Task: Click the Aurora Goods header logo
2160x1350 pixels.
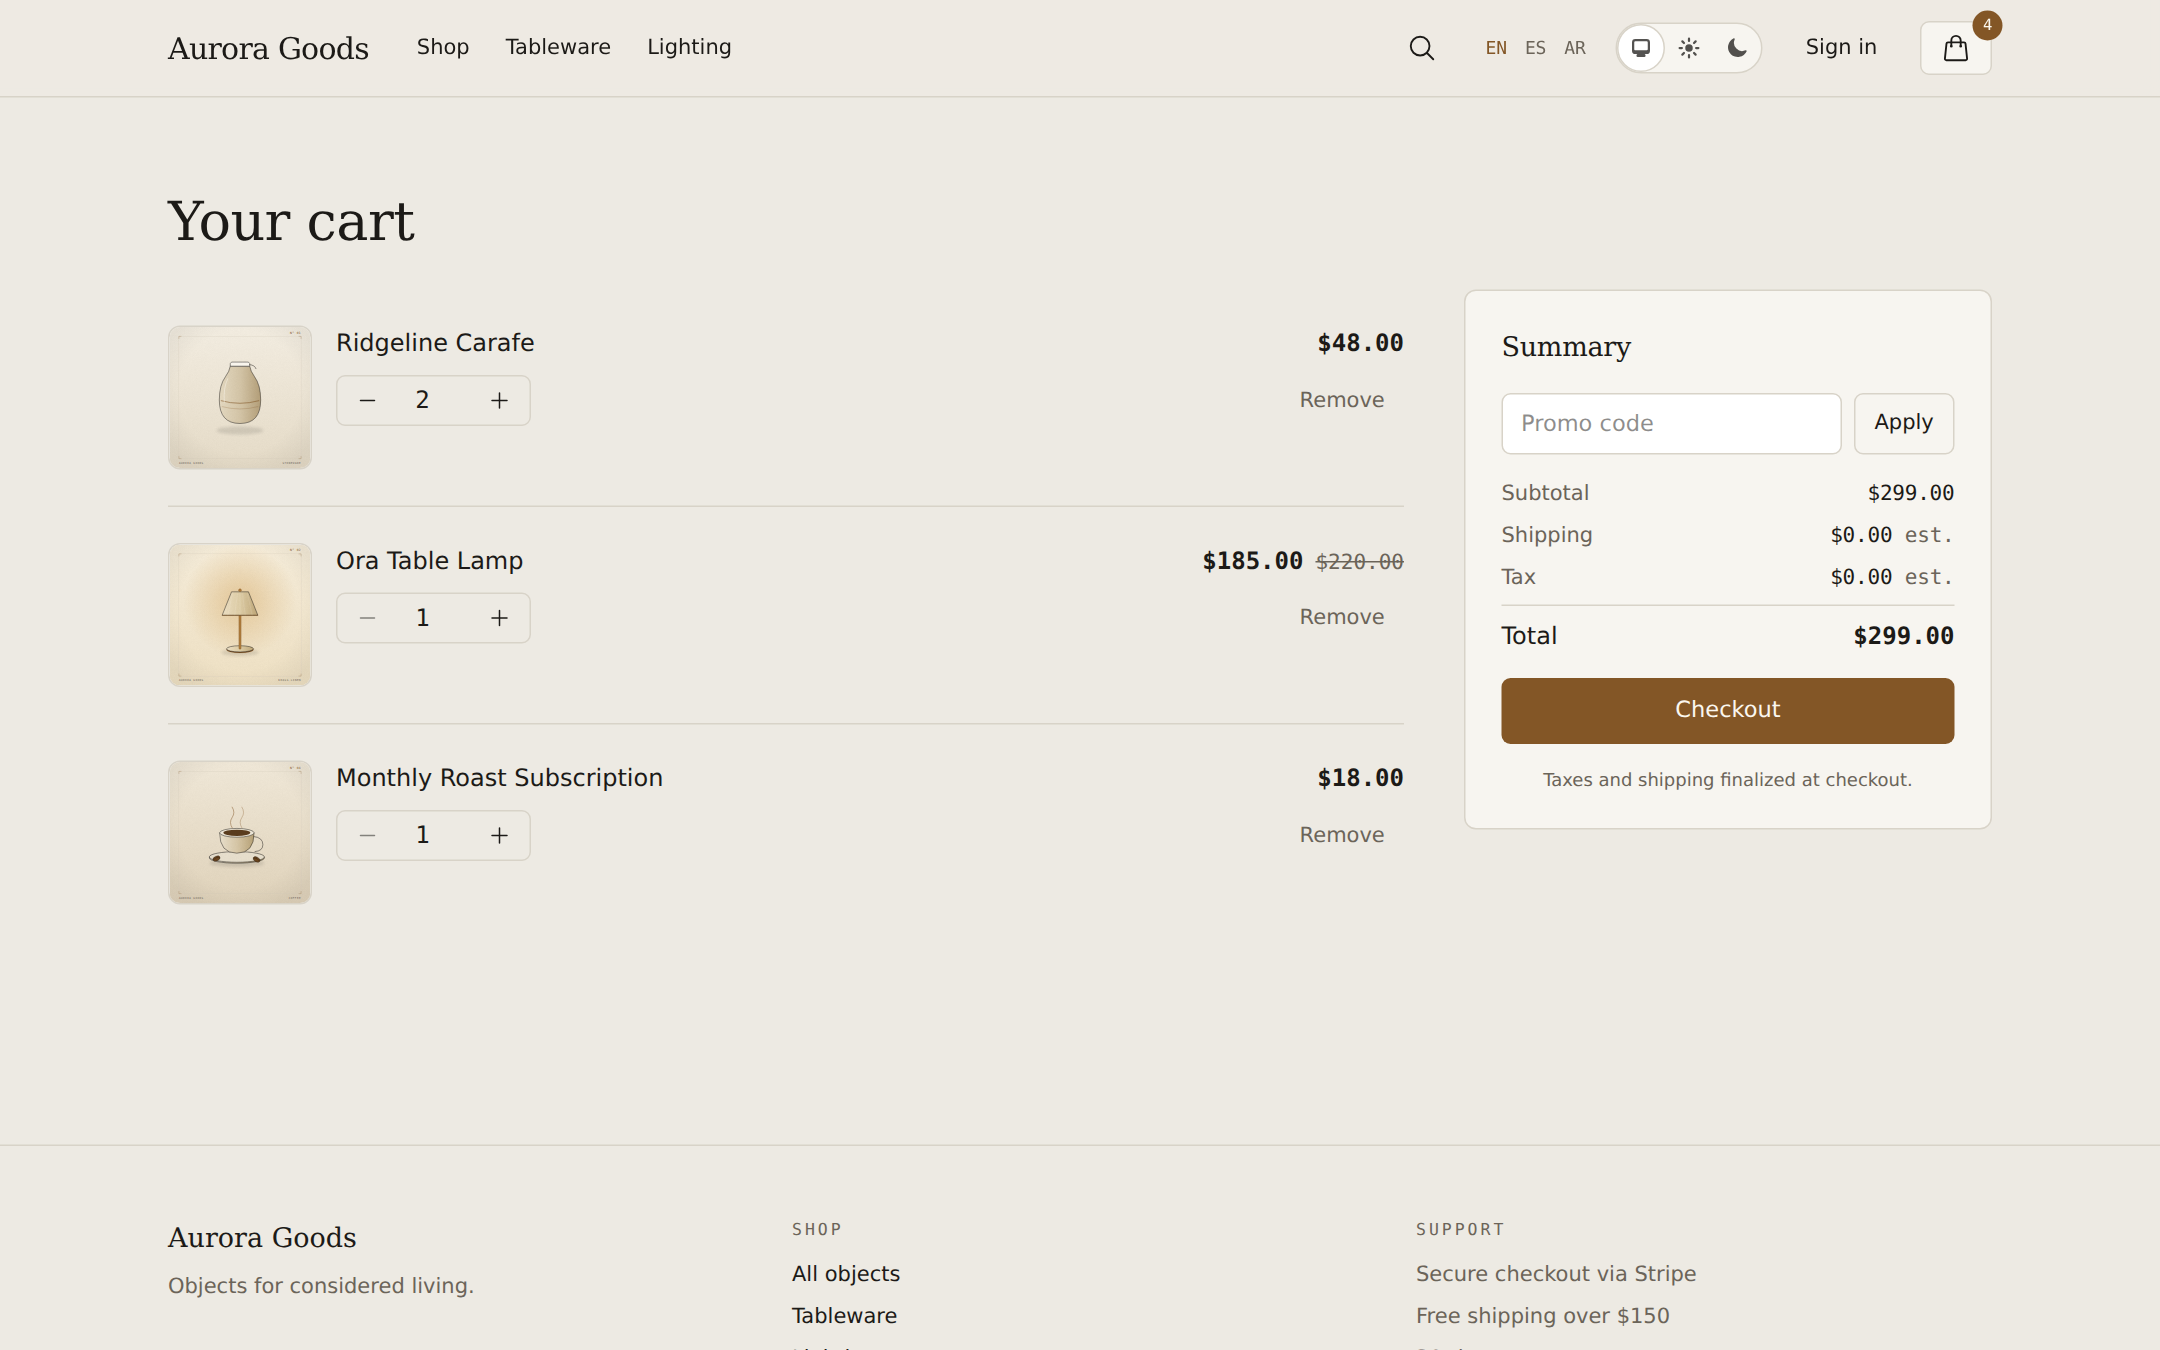Action: (x=268, y=48)
